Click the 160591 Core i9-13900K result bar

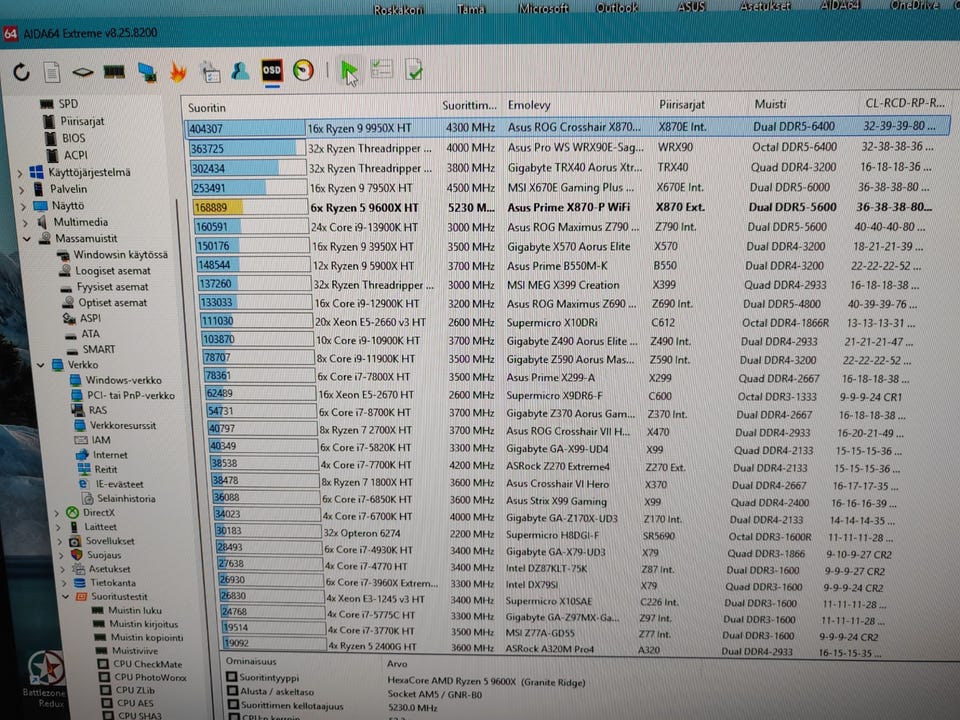(x=251, y=227)
